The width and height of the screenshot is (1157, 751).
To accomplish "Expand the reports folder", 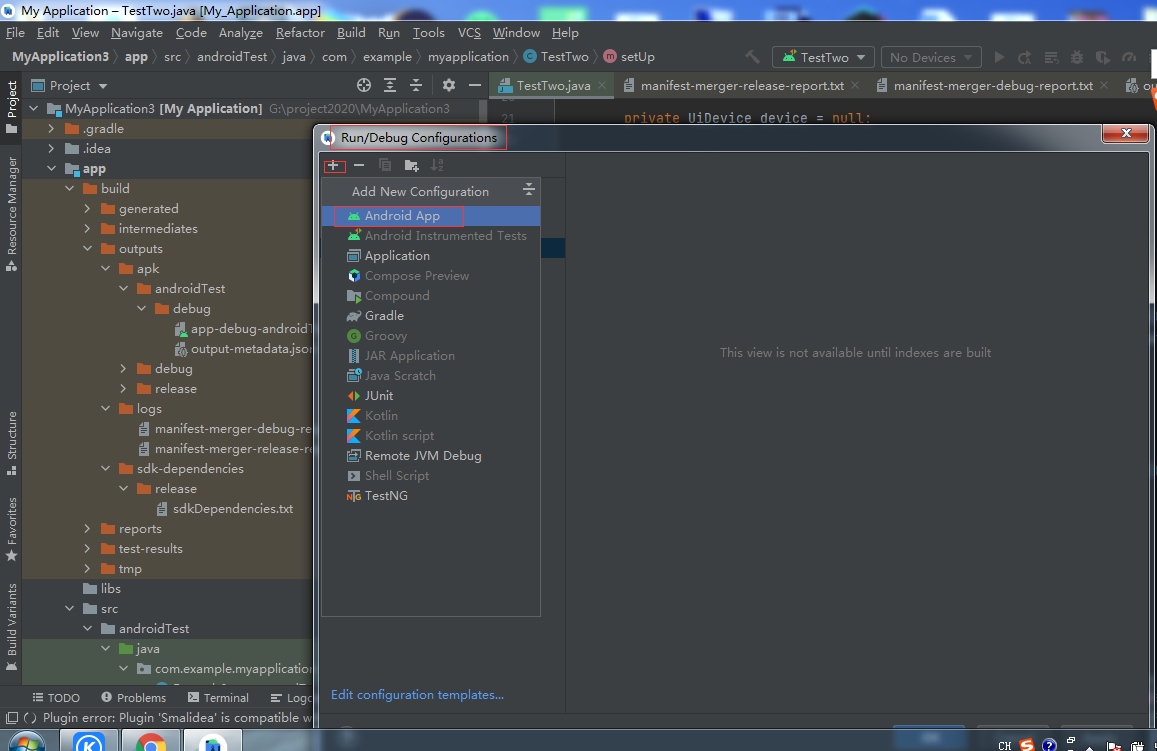I will click(87, 528).
